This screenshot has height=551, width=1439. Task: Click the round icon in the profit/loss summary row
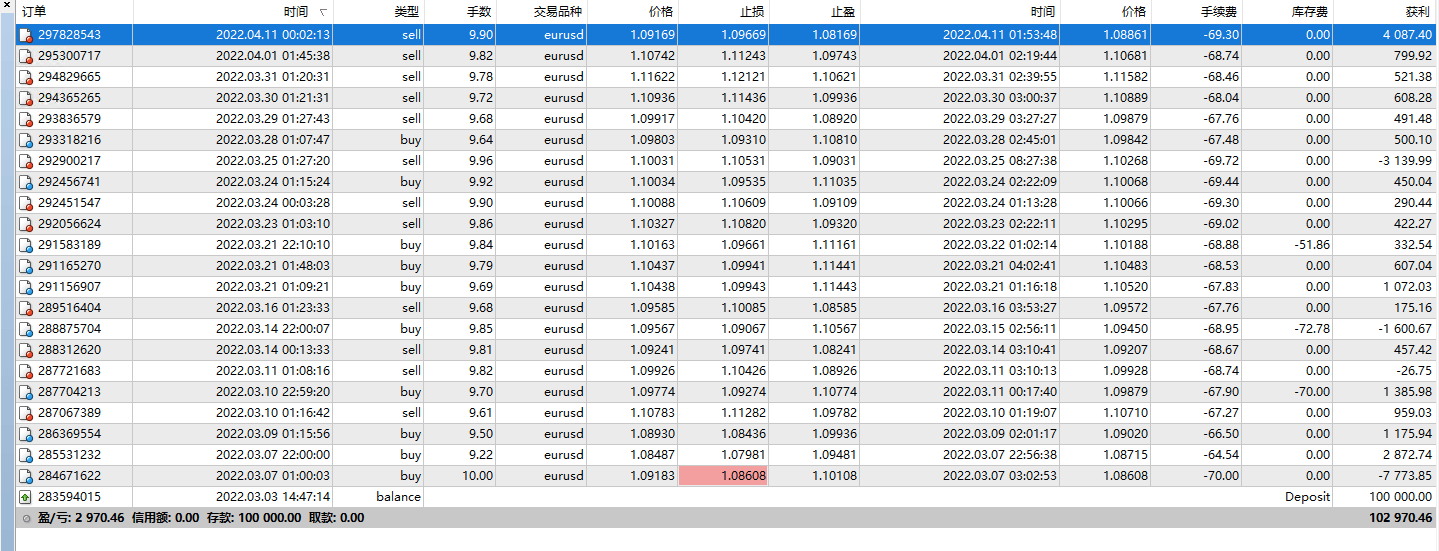point(26,518)
